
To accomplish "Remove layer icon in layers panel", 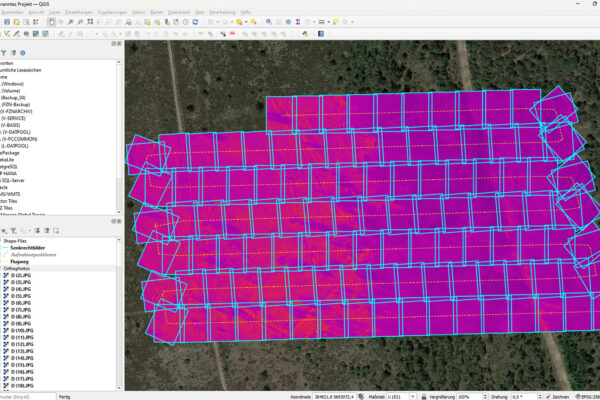I will pos(56,231).
